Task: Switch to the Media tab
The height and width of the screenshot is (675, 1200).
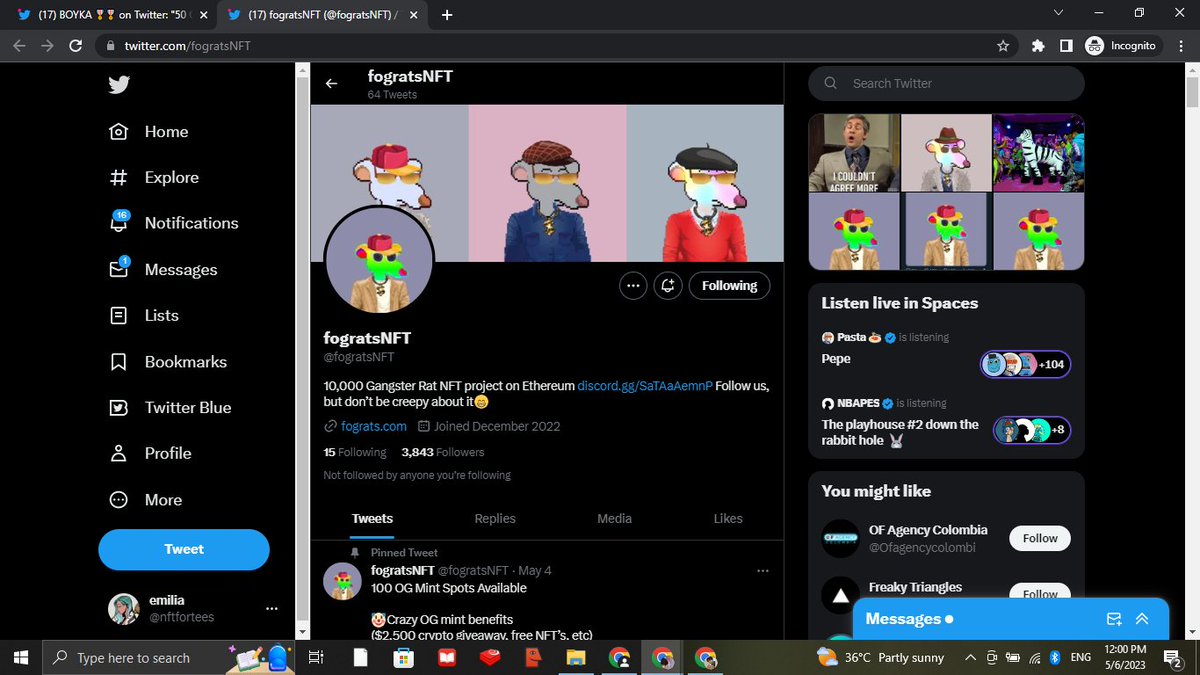Action: (614, 518)
